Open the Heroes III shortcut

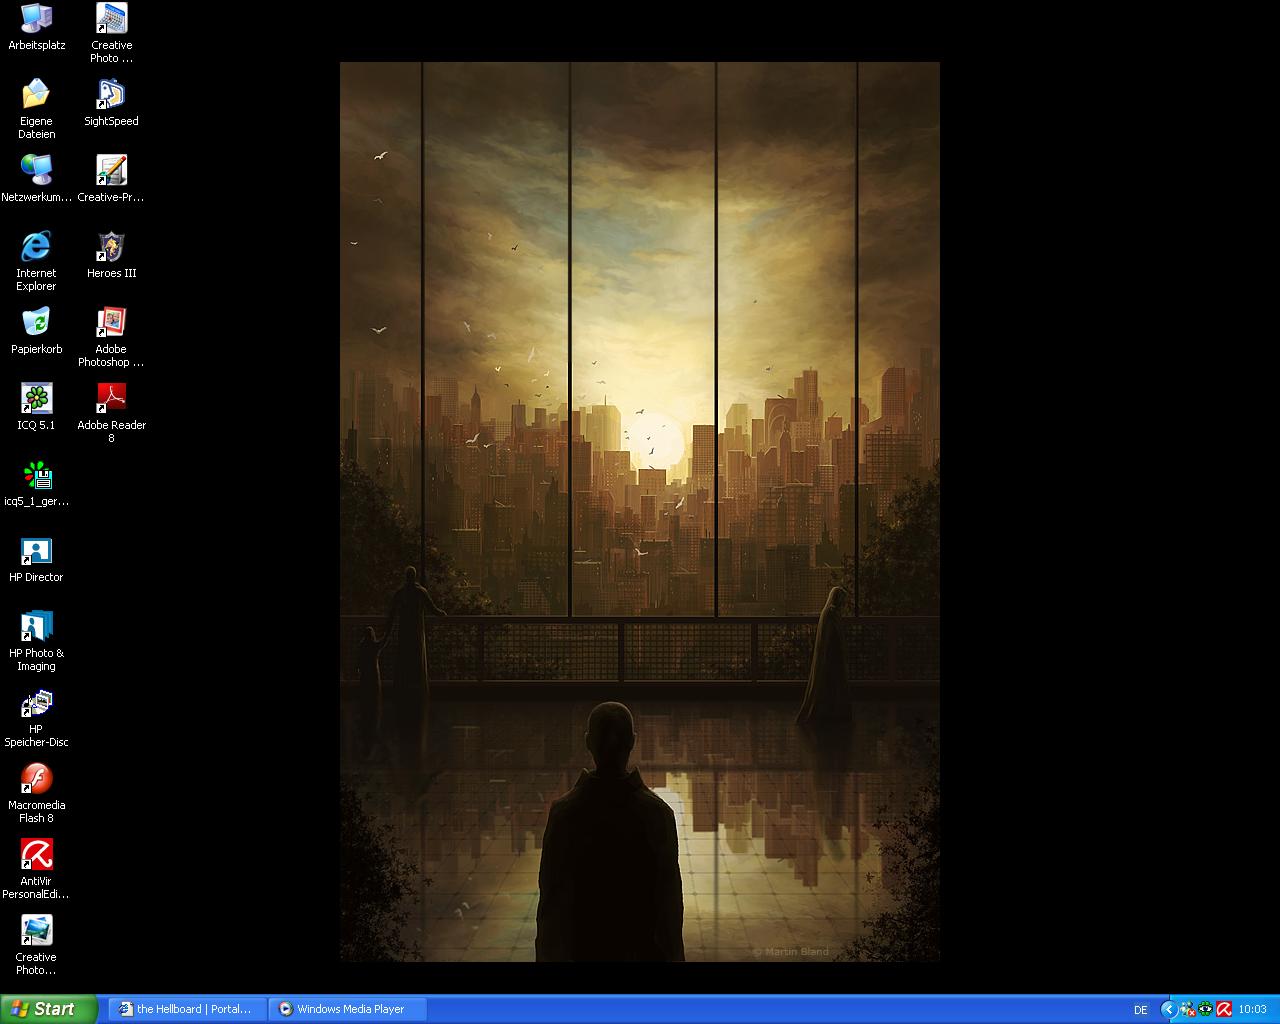[111, 247]
